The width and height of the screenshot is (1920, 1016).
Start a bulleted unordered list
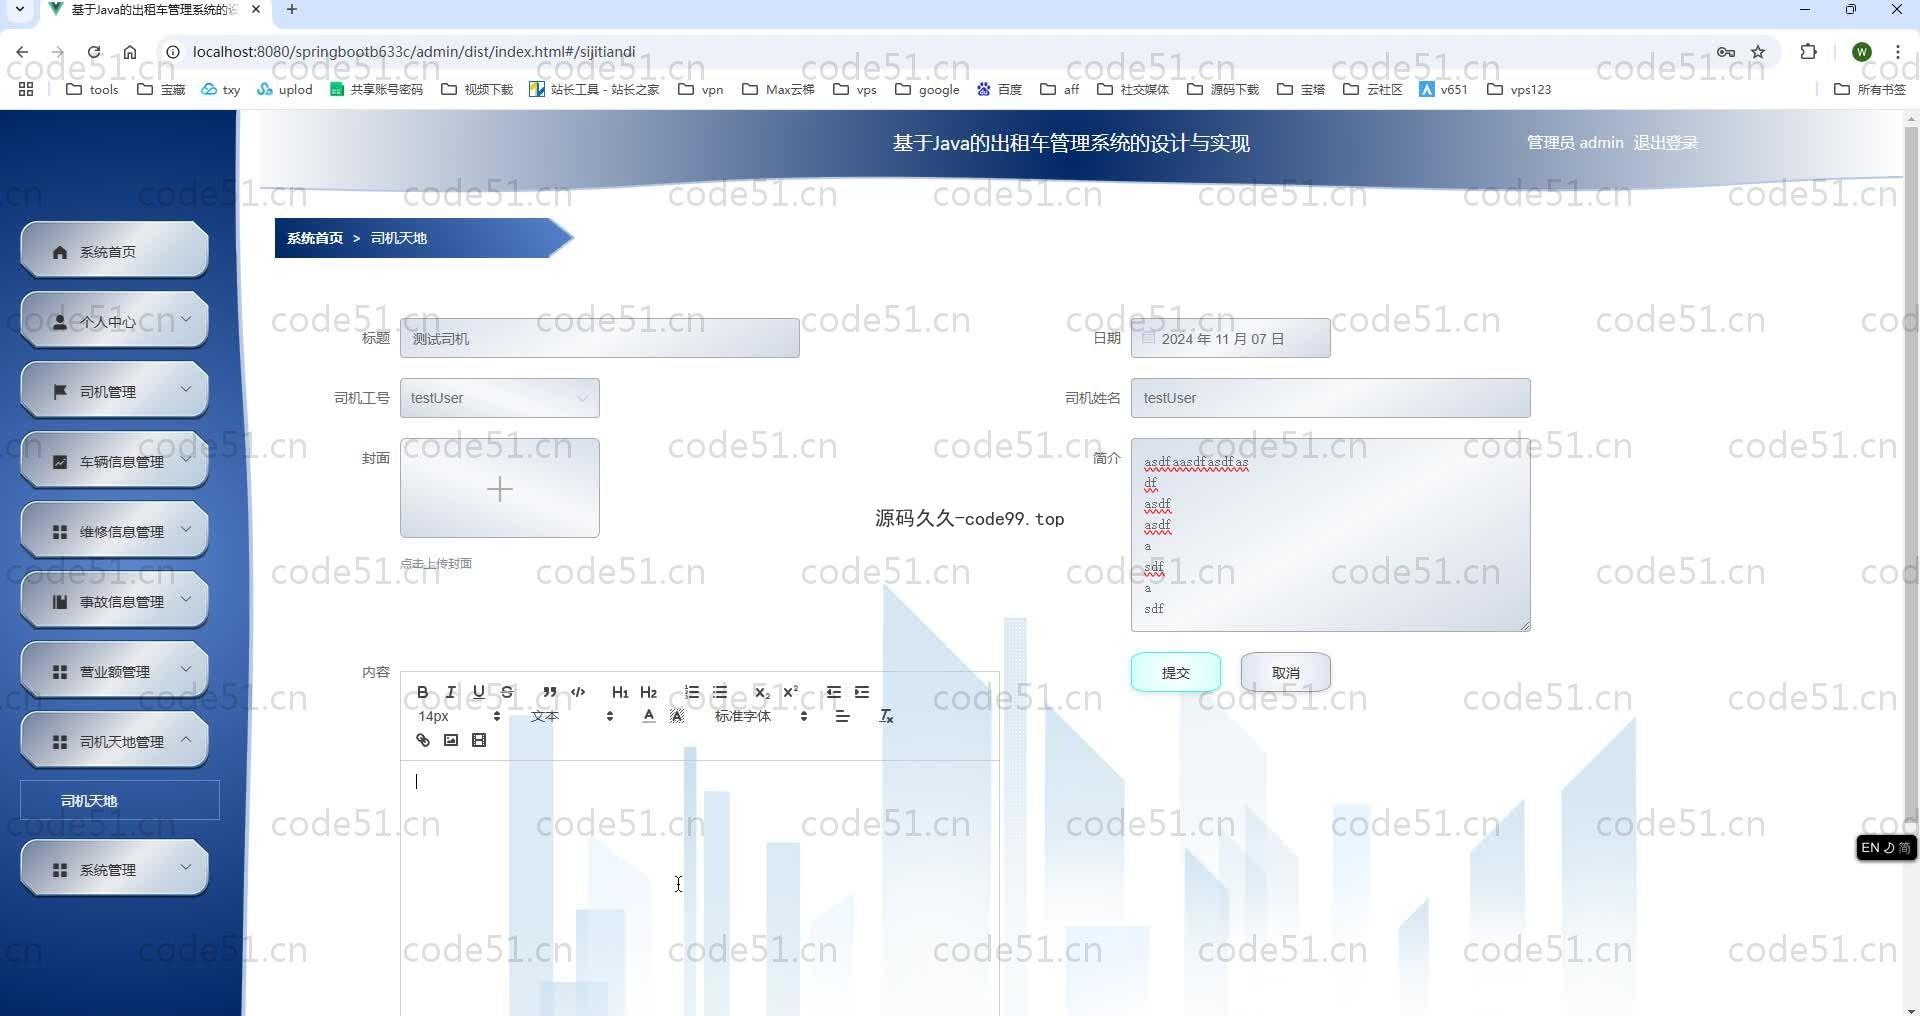(x=720, y=692)
